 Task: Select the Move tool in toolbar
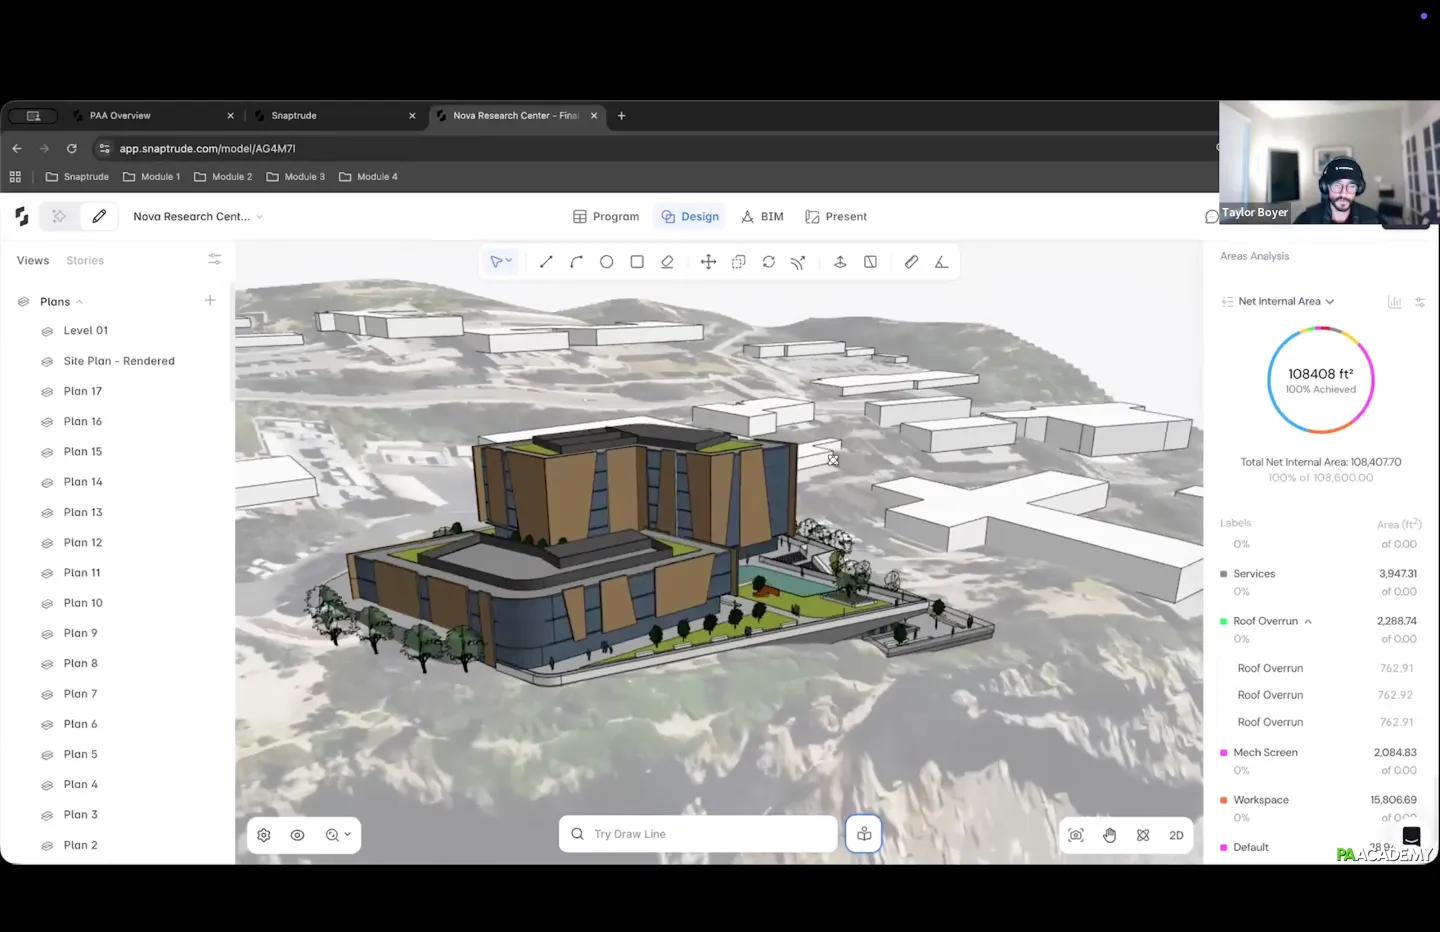click(x=708, y=262)
